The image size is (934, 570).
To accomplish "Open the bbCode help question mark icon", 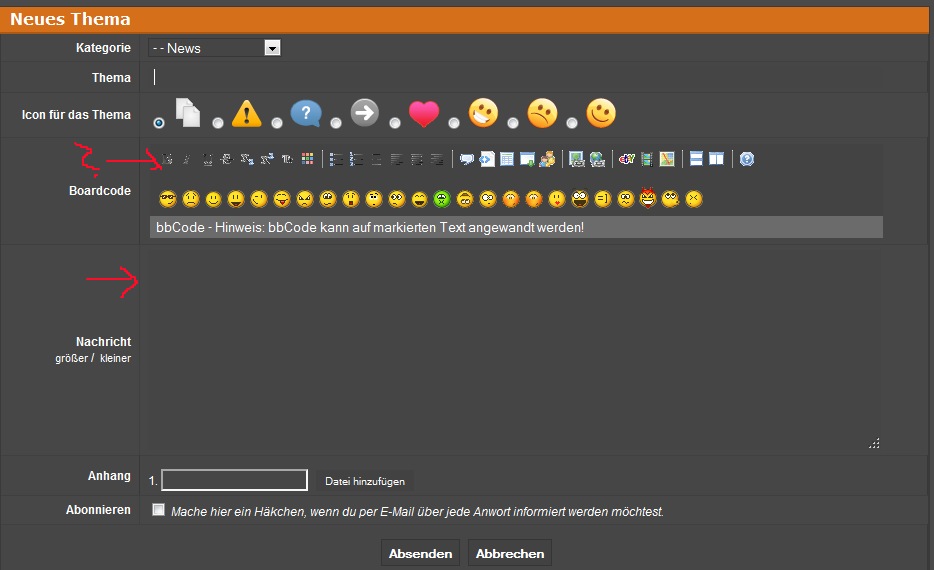I will click(747, 159).
